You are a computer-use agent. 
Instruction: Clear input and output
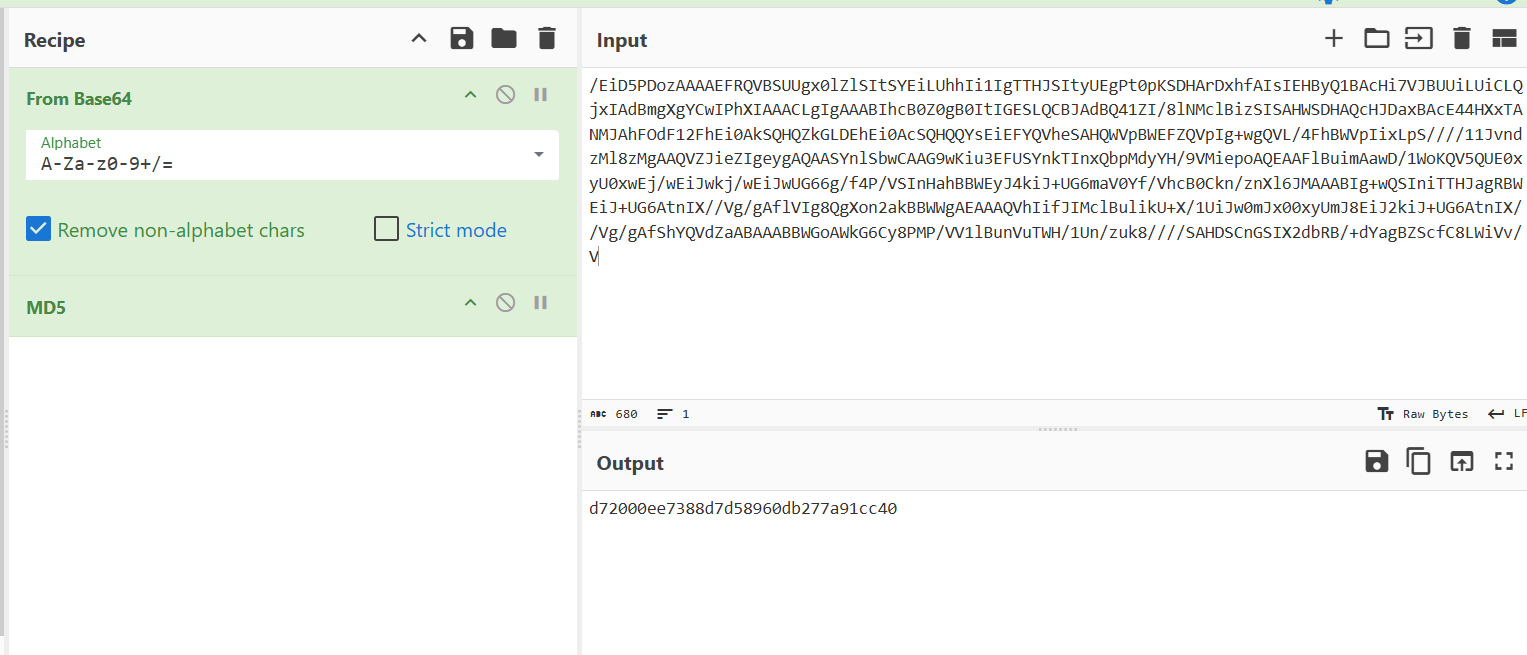(x=1462, y=39)
